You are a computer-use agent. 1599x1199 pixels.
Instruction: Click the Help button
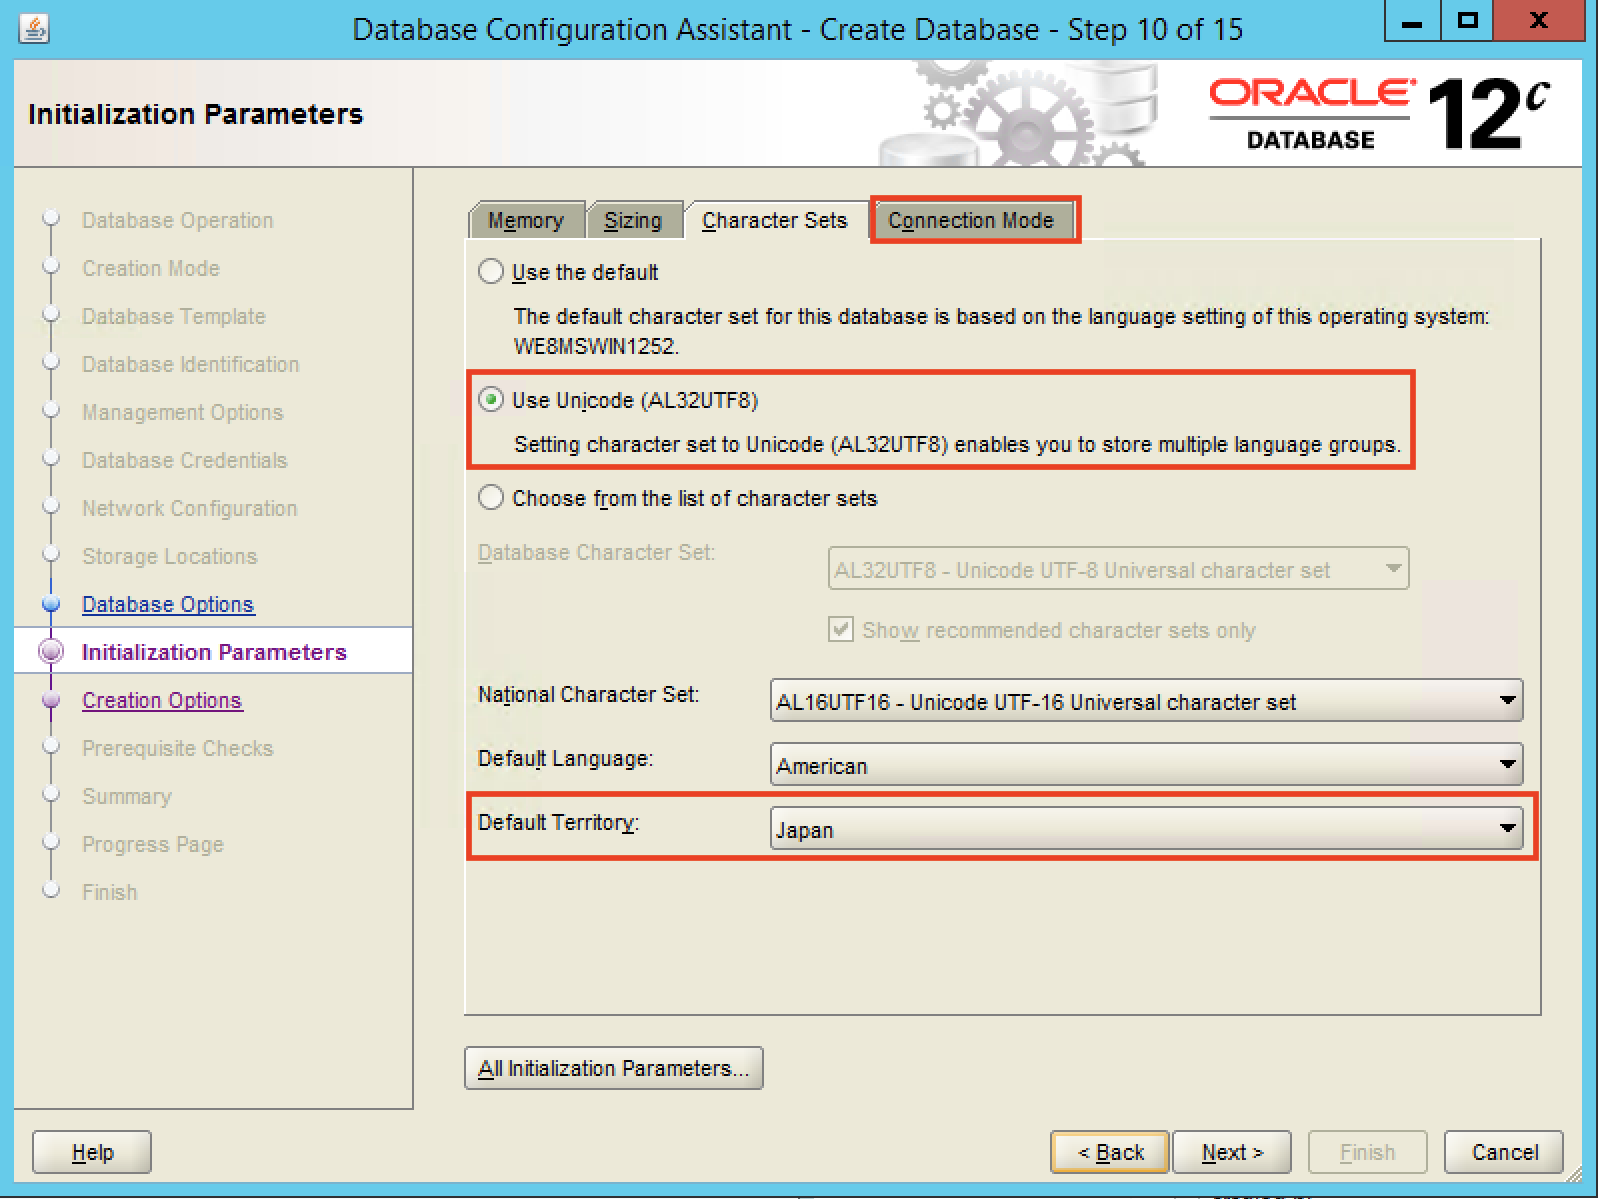[x=92, y=1152]
